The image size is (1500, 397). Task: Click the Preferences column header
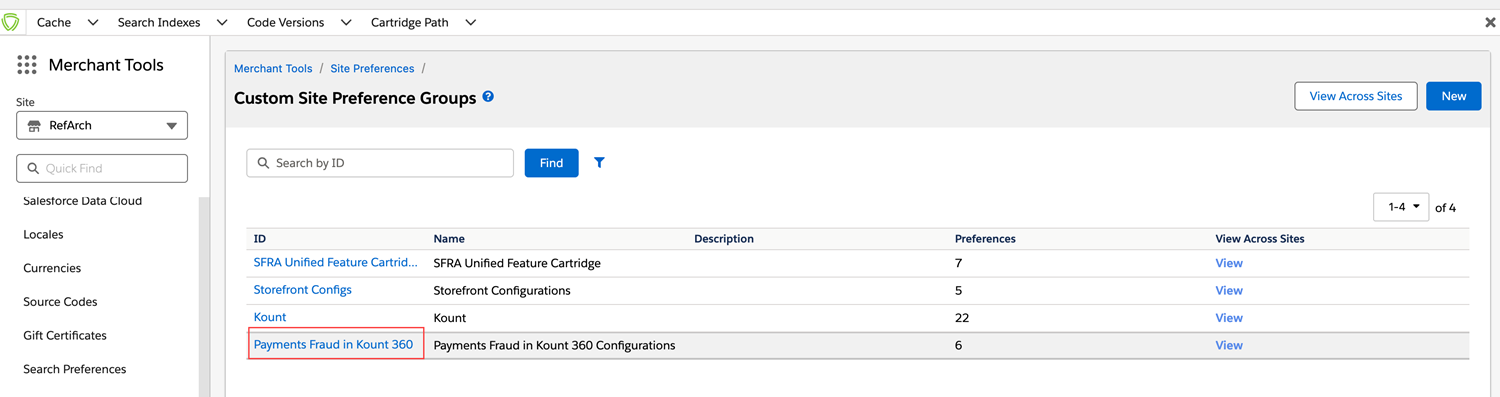click(985, 239)
